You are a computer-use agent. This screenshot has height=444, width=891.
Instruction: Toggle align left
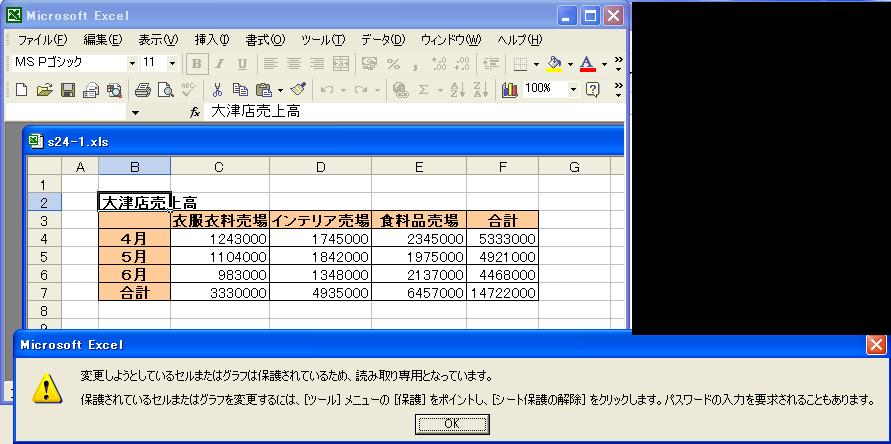pos(270,64)
